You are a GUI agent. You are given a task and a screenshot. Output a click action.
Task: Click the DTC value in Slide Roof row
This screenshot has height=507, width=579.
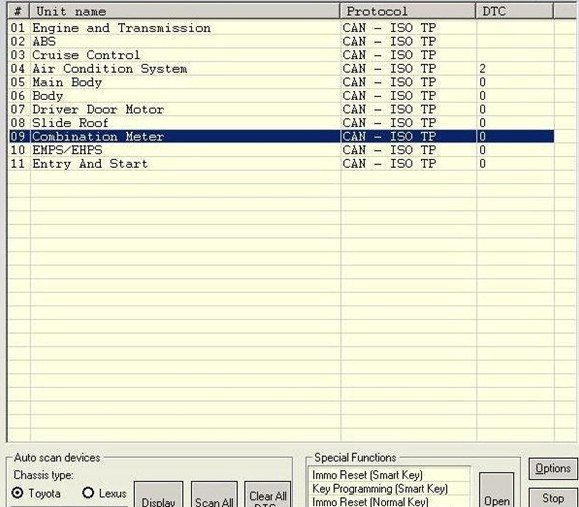coord(482,123)
